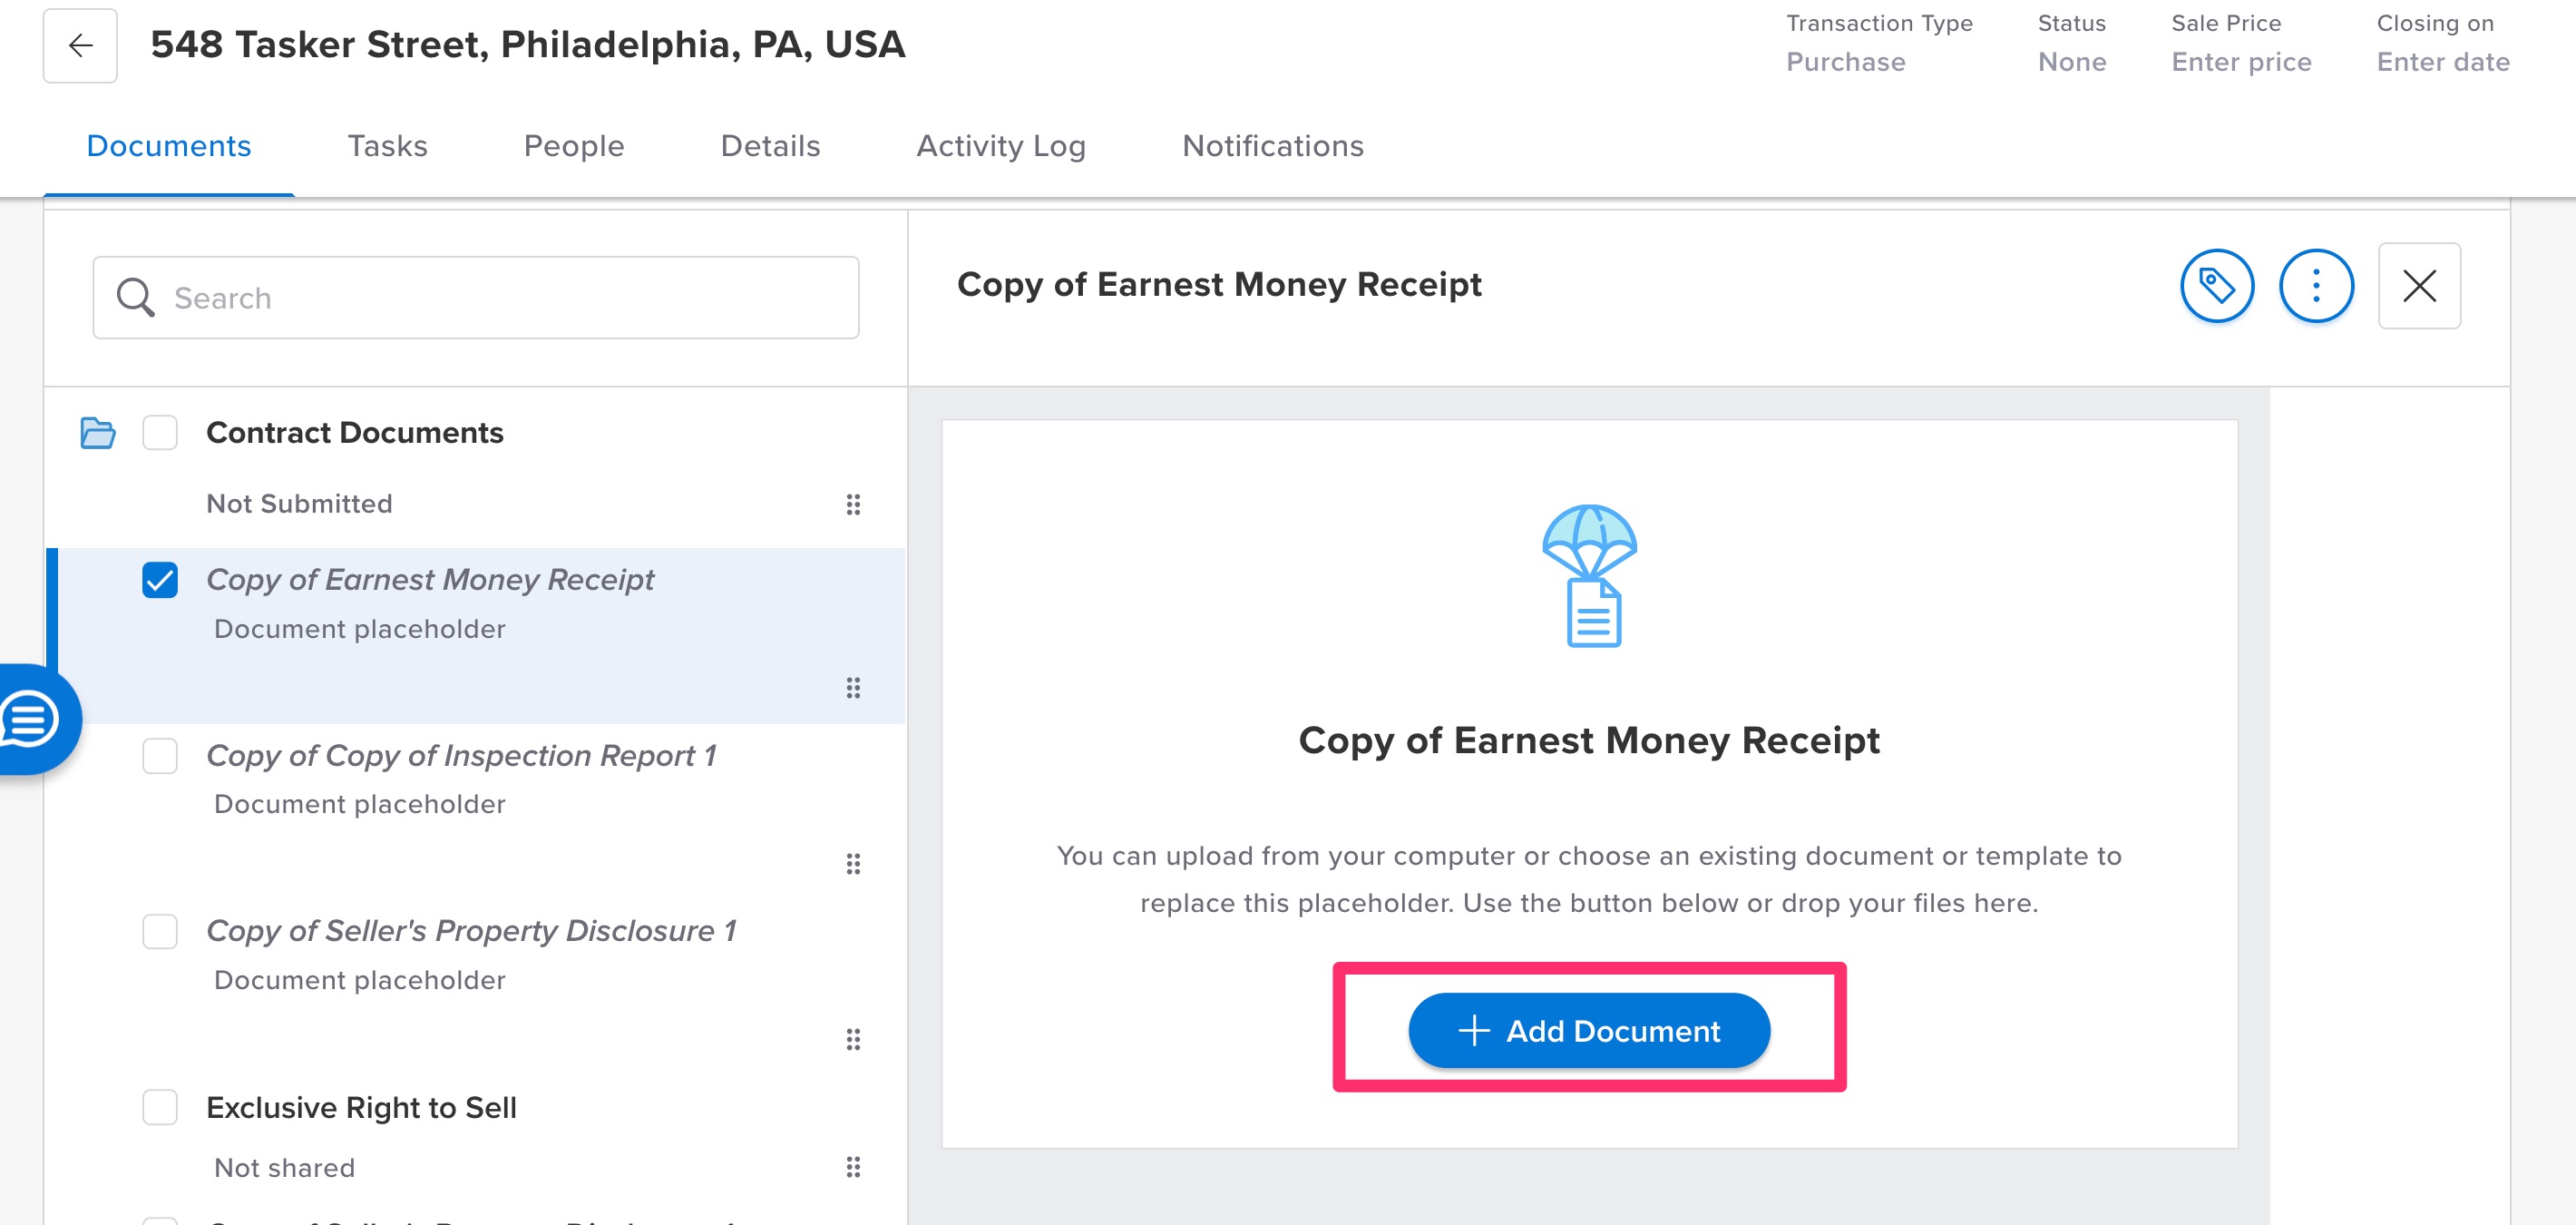Click drag handle for Earnest Money Receipt row

point(852,688)
